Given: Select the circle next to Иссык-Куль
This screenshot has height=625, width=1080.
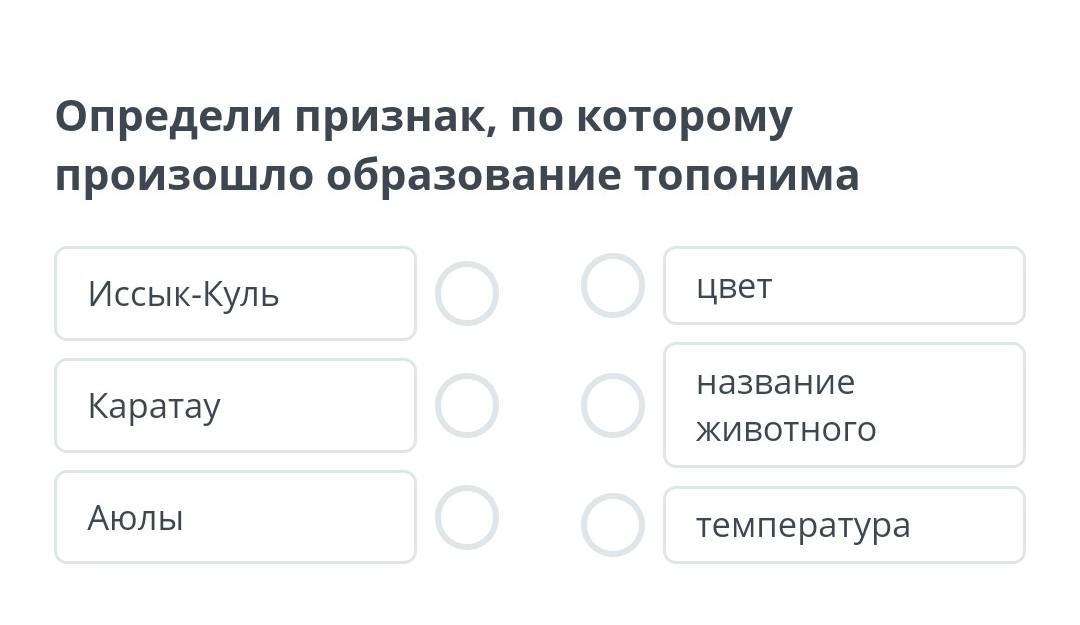Looking at the screenshot, I should click(467, 294).
